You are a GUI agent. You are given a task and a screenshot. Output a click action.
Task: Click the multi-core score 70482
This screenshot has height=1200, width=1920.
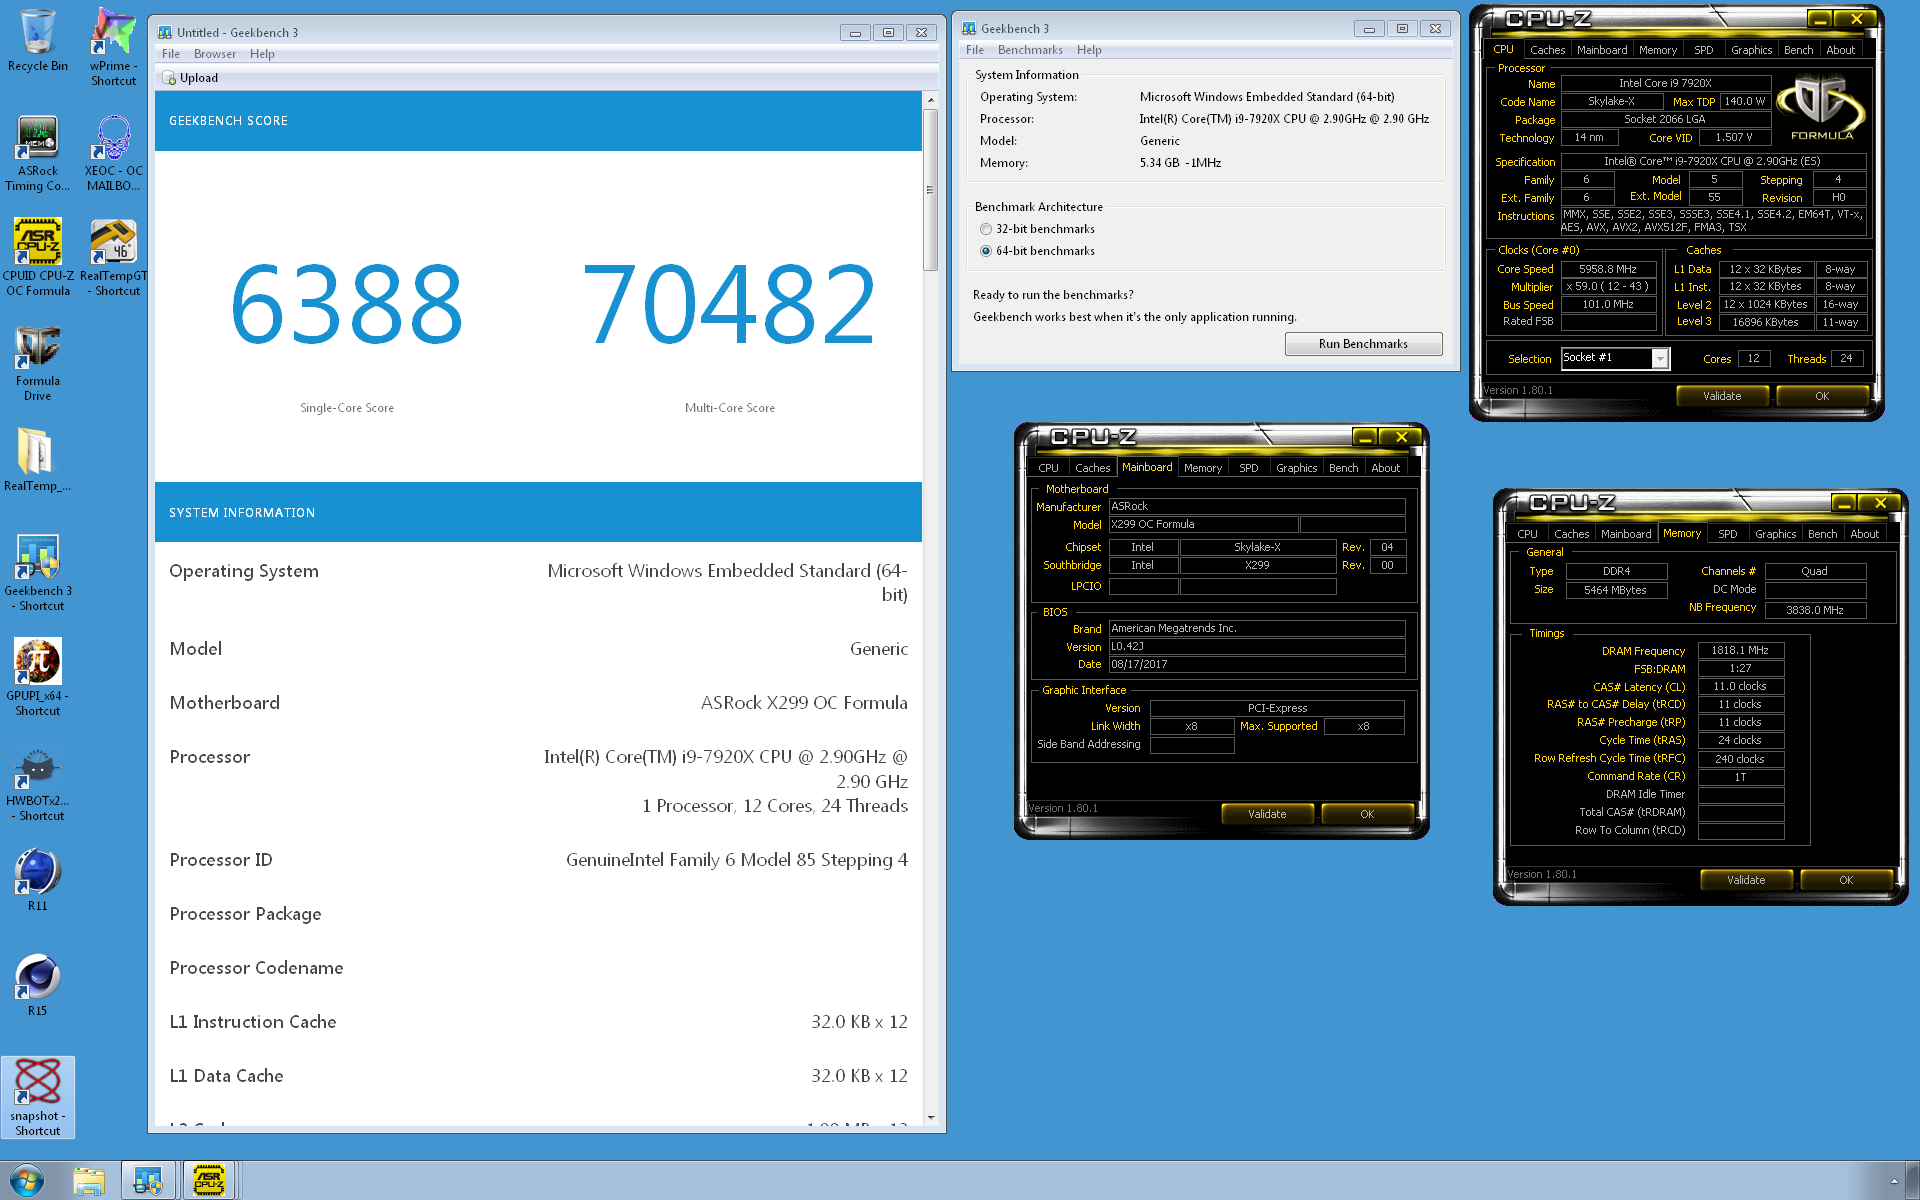[x=729, y=304]
